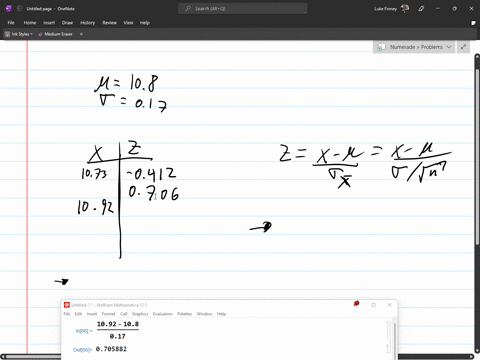
Task: Open Mathematica Palettes menu
Action: (x=185, y=314)
